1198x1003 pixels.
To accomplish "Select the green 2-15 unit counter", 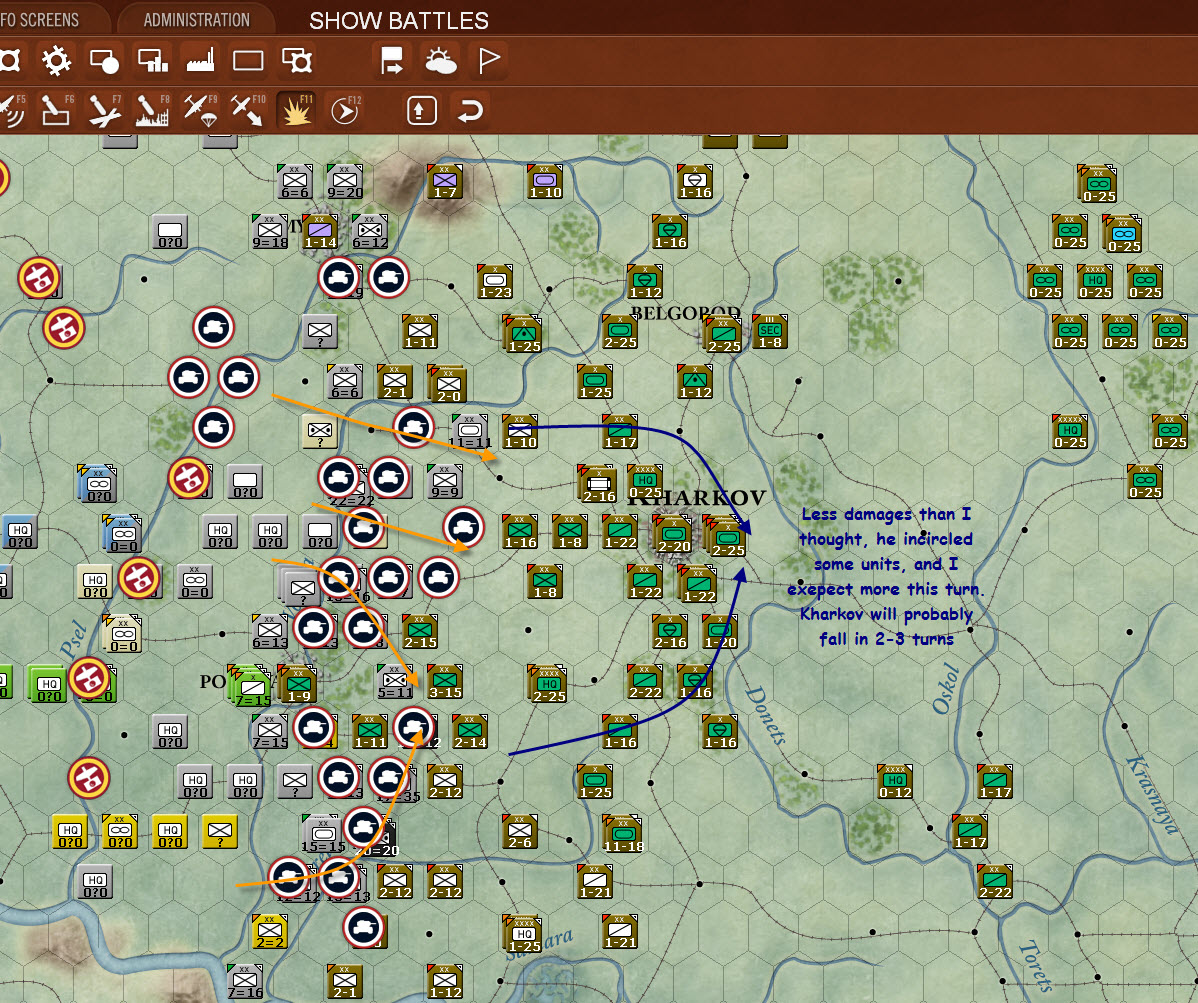I will point(419,631).
